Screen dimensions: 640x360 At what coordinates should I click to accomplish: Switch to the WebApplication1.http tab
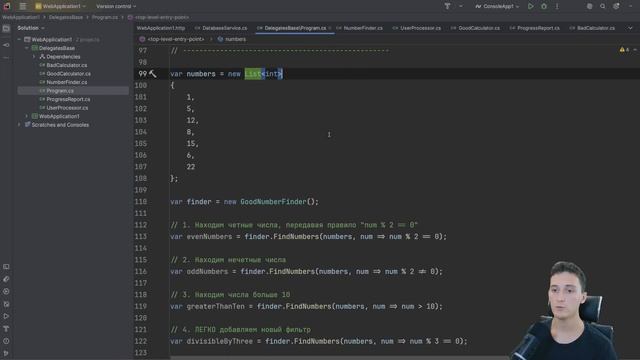click(161, 28)
